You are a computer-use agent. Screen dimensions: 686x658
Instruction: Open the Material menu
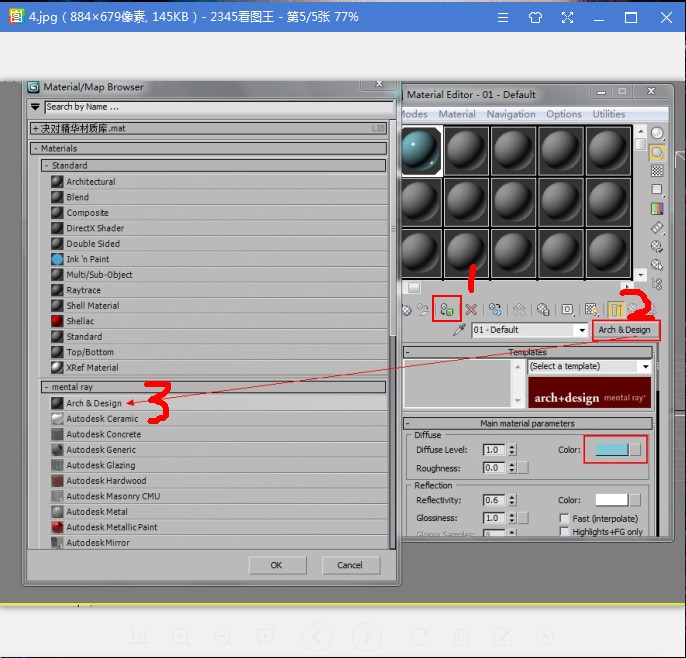click(x=457, y=114)
